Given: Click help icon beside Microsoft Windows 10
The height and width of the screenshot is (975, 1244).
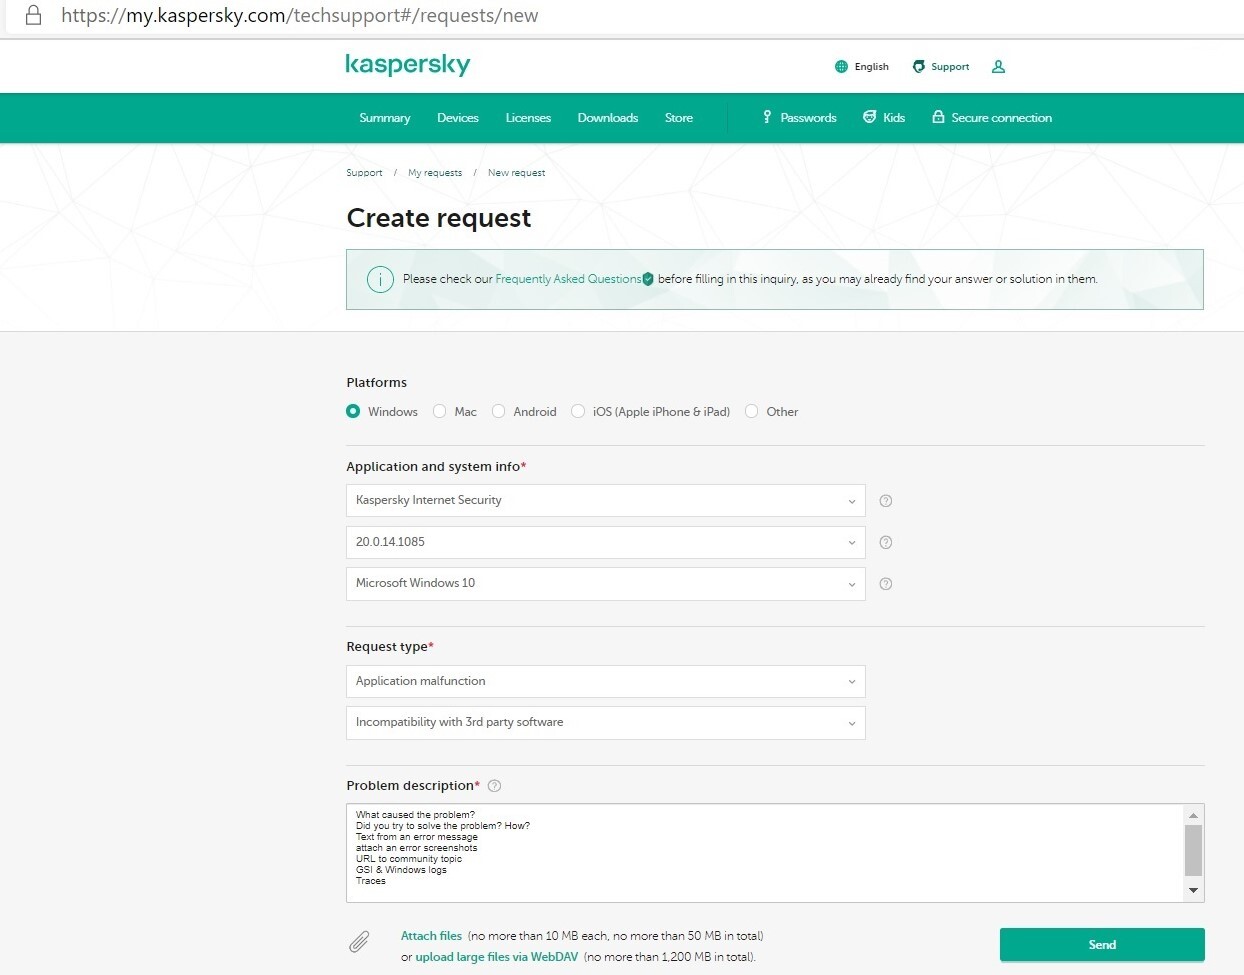Looking at the screenshot, I should click(x=885, y=584).
